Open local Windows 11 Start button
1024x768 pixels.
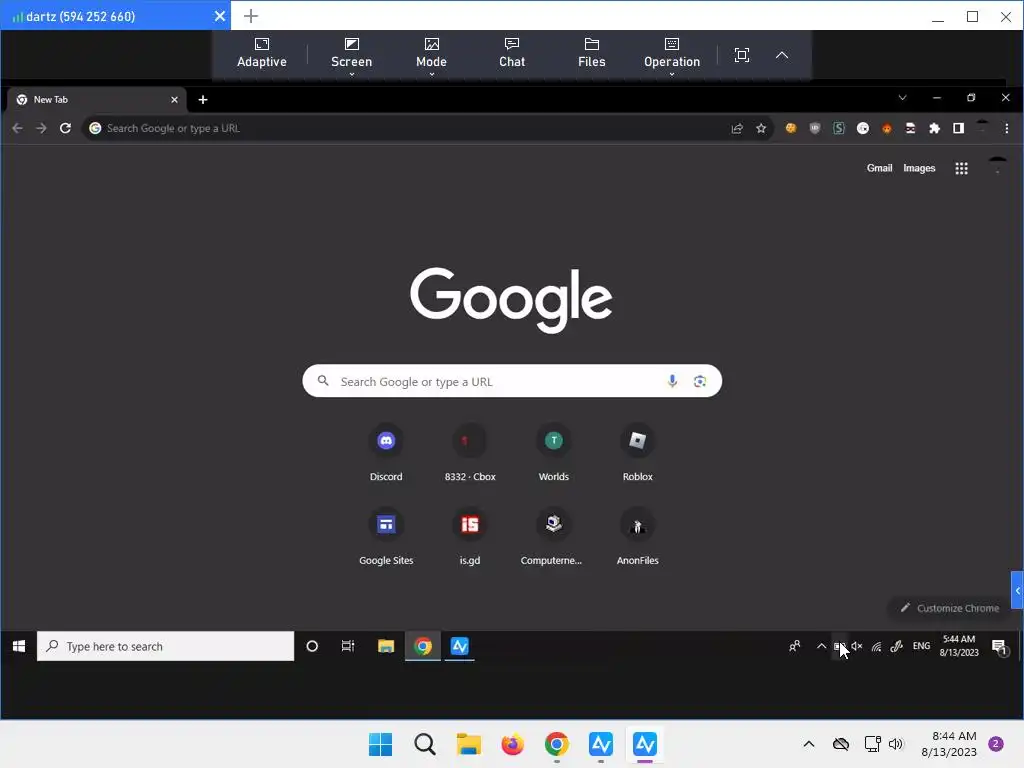(380, 744)
